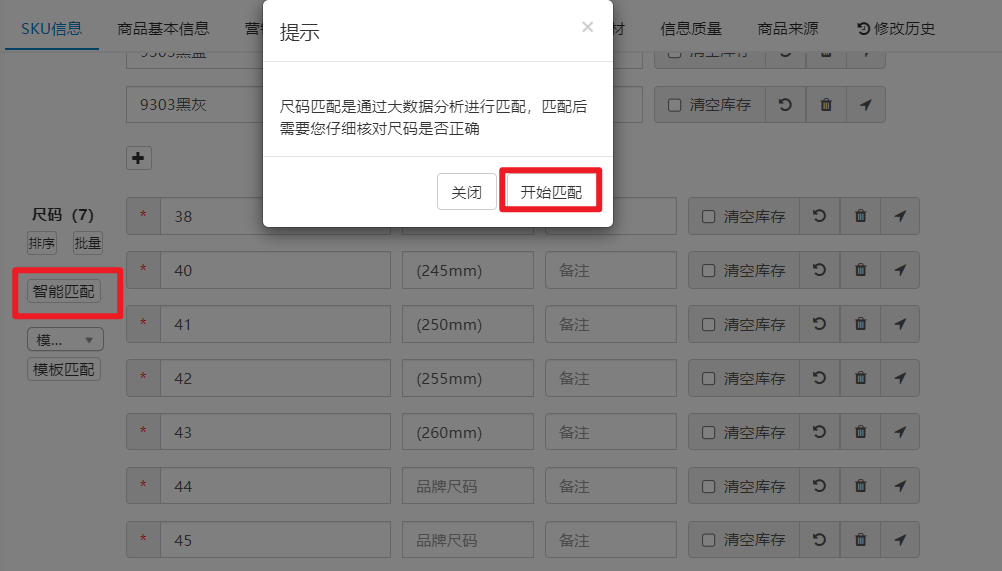Click the plus icon to add color
The width and height of the screenshot is (1002, 571).
(138, 158)
